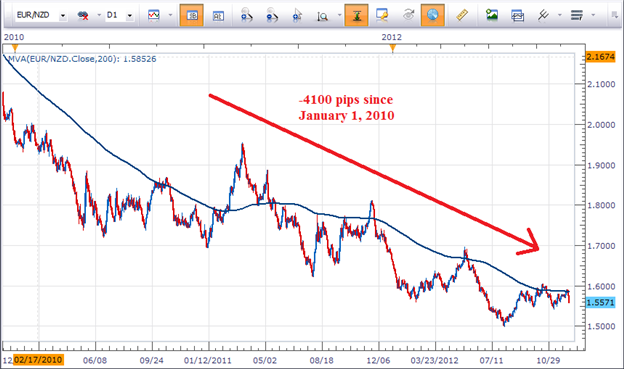Click the 1.8000 price axis label
This screenshot has width=624, height=369.
[x=601, y=205]
